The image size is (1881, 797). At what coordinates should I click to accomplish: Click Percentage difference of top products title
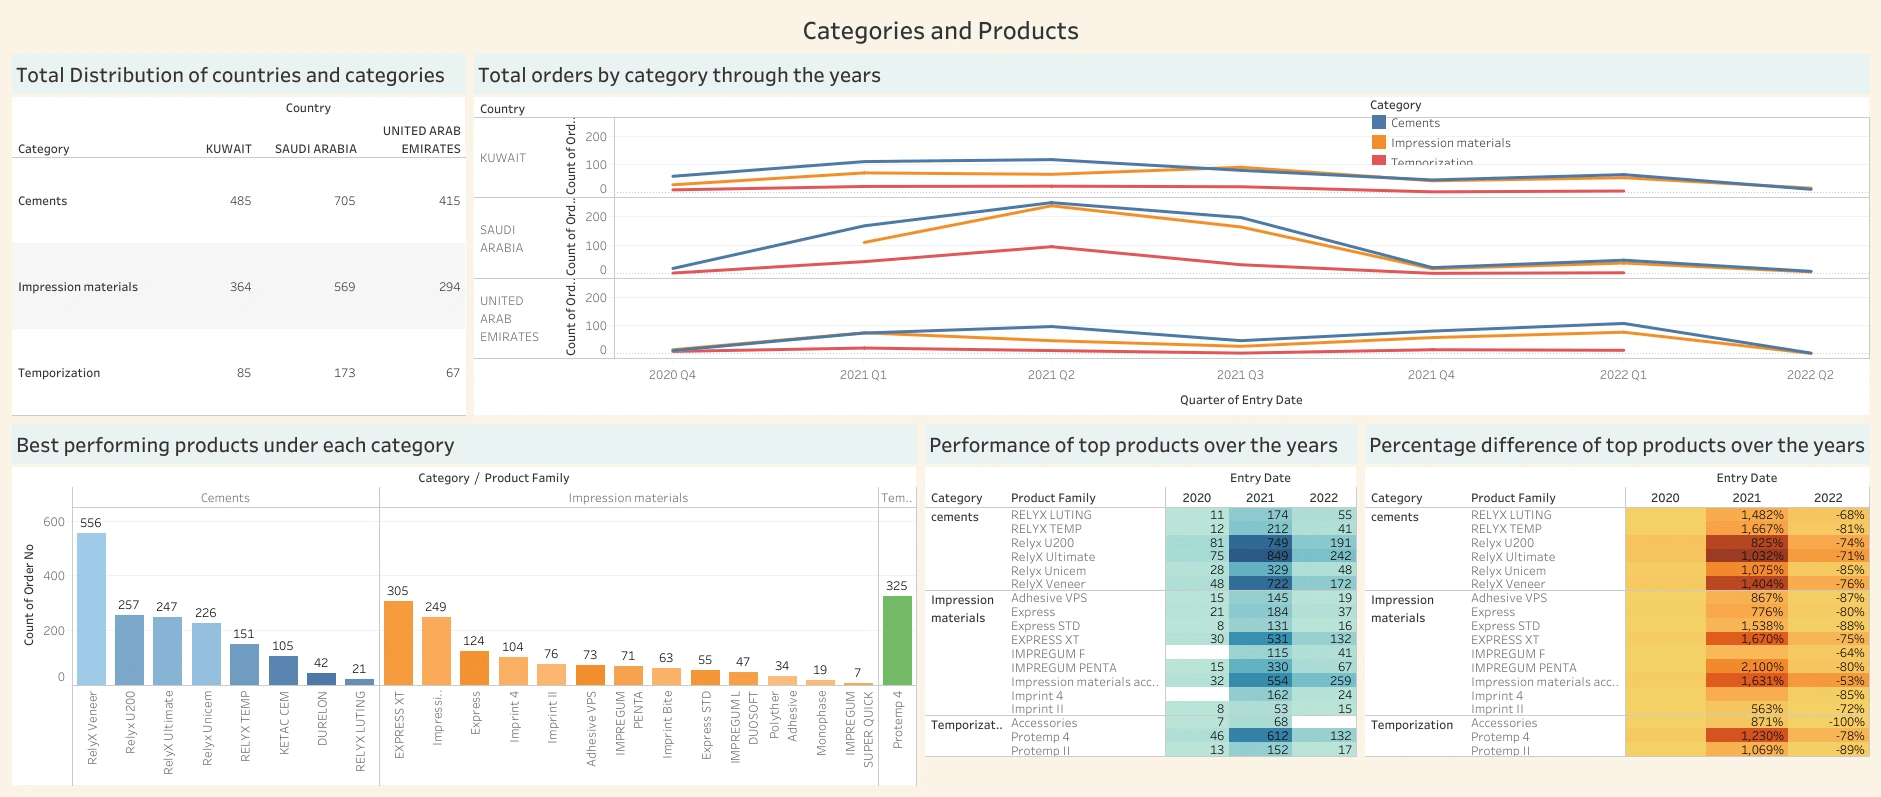tap(1616, 445)
